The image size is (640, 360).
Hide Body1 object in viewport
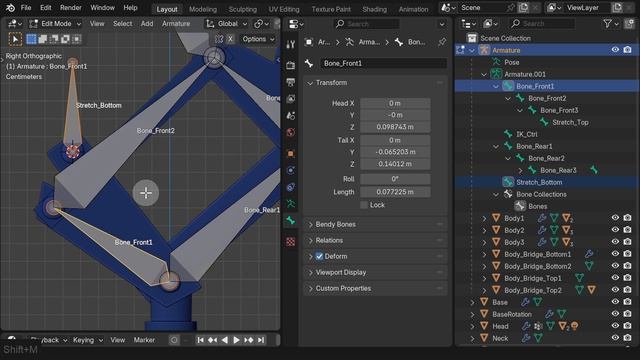click(615, 218)
